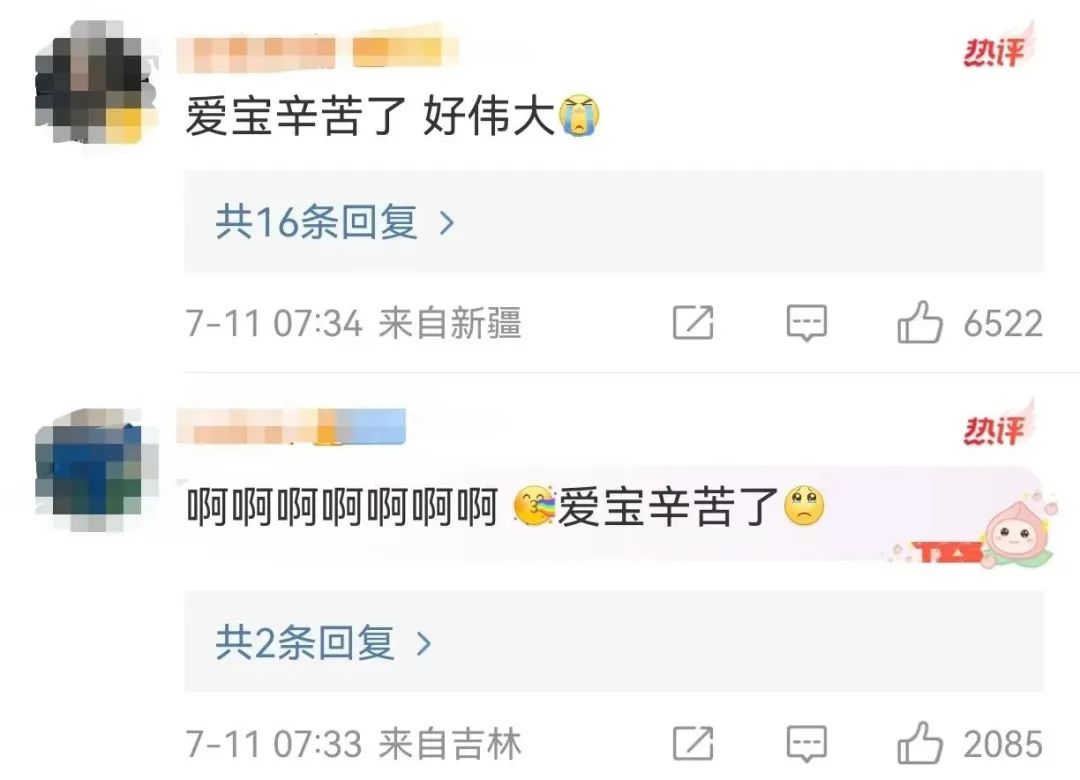Tap the hot comment badge on second comment
Image resolution: width=1080 pixels, height=780 pixels.
point(997,425)
